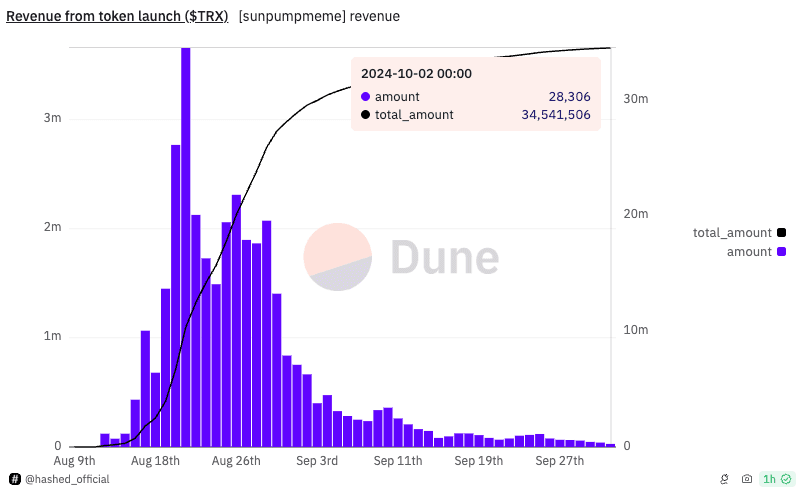The image size is (805, 495).
Task: Click the purple amount legend swatch
Action: (x=781, y=252)
